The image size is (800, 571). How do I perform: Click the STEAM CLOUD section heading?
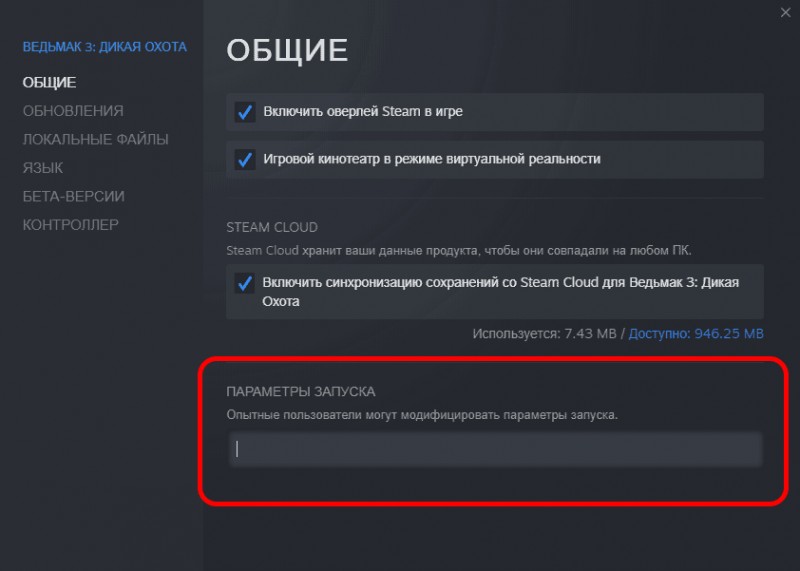point(272,227)
